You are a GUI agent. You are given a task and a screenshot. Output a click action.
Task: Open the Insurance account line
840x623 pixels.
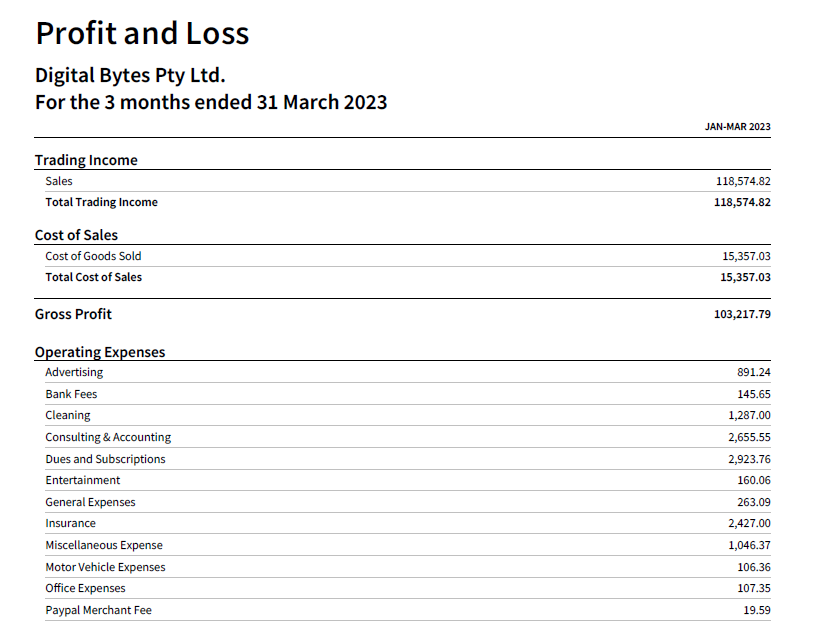[70, 523]
